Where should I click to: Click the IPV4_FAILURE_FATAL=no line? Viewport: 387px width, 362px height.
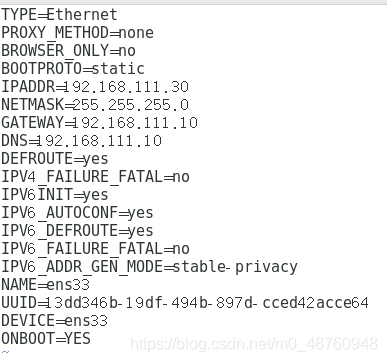(x=95, y=177)
